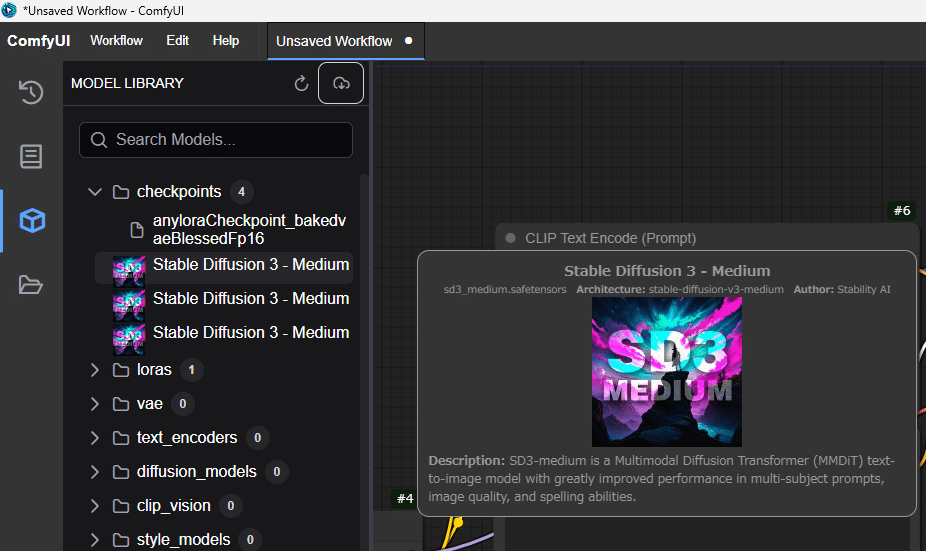Open the Edit menu
Image resolution: width=926 pixels, height=551 pixels.
pos(177,41)
